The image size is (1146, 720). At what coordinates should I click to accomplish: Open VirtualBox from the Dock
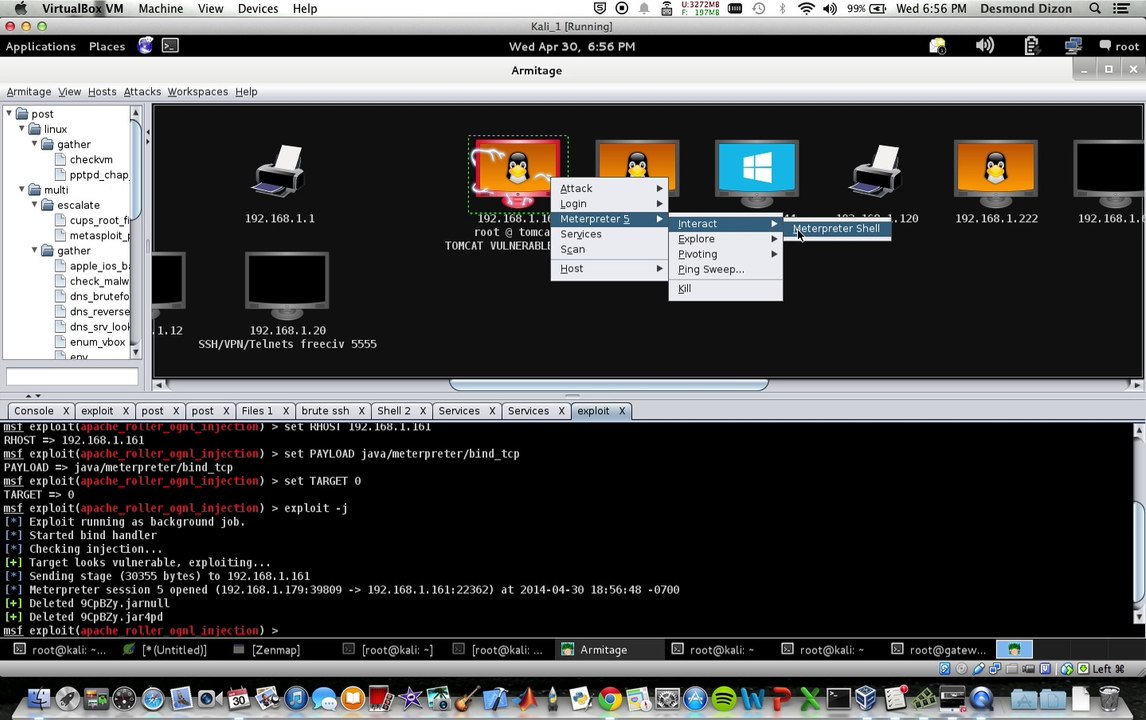[866, 698]
